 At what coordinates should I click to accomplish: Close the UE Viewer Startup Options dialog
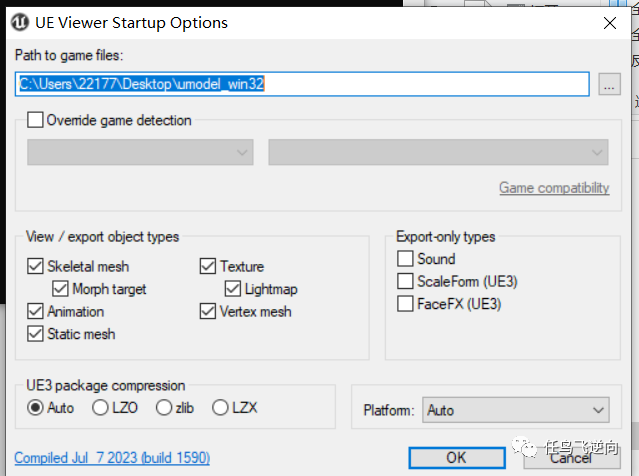(x=610, y=23)
